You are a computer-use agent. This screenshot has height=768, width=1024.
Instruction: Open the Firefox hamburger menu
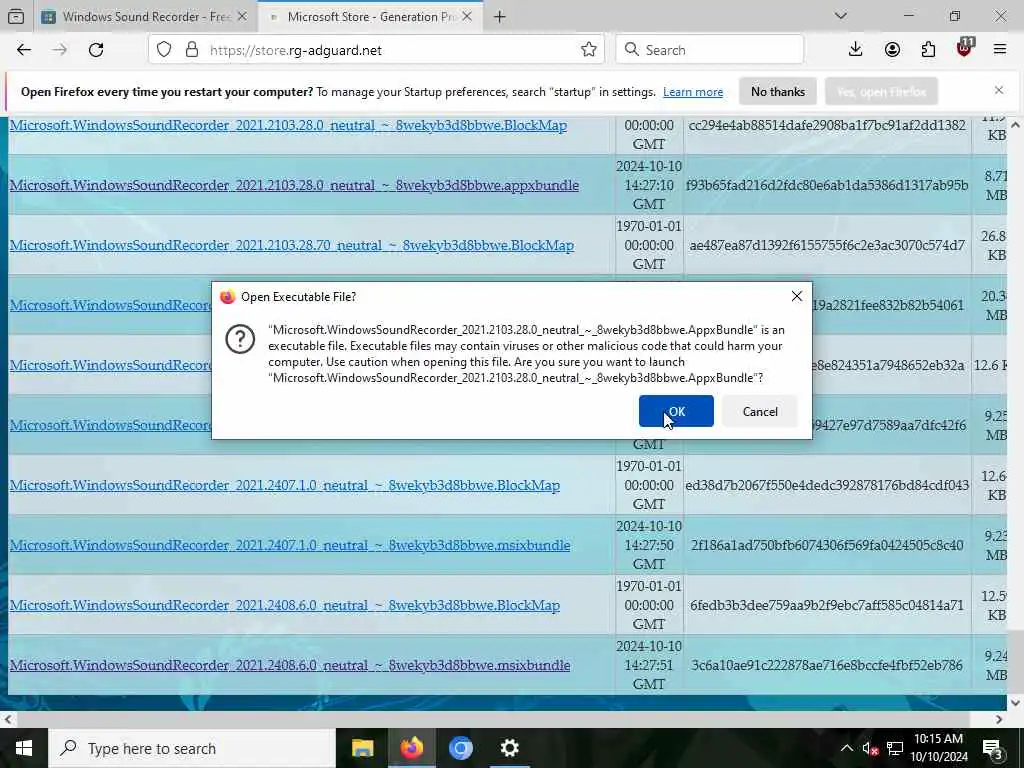999,50
